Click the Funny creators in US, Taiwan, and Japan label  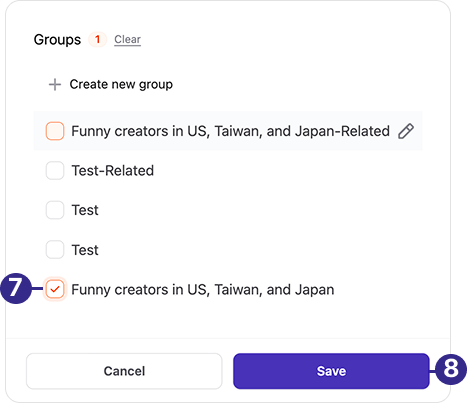tap(203, 289)
